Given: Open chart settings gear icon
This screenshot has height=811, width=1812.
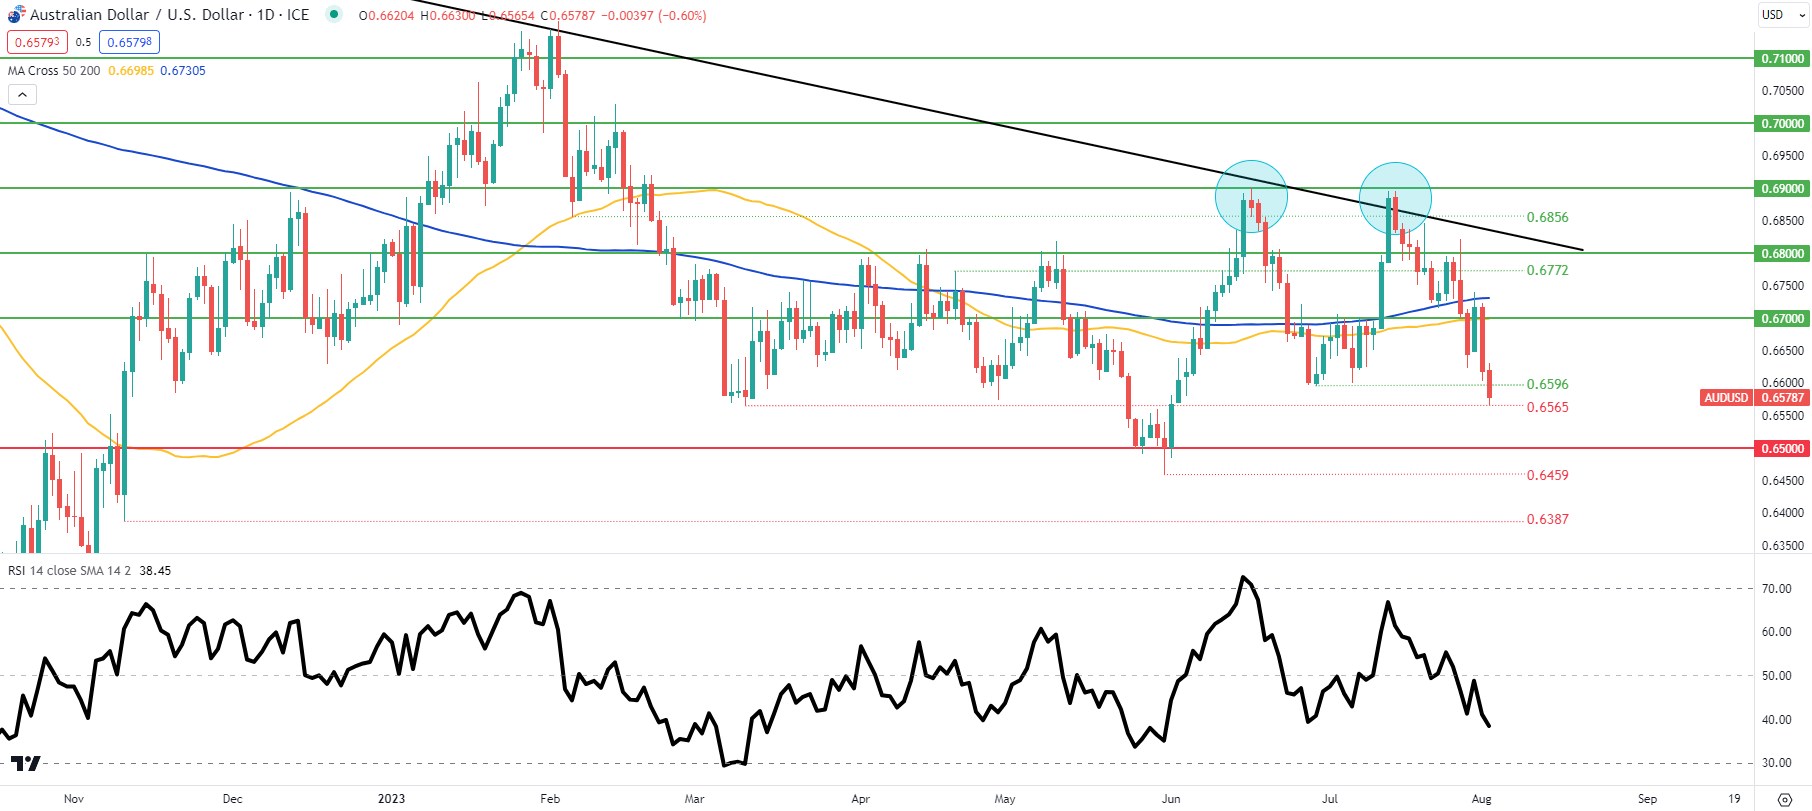Looking at the screenshot, I should tap(1784, 799).
